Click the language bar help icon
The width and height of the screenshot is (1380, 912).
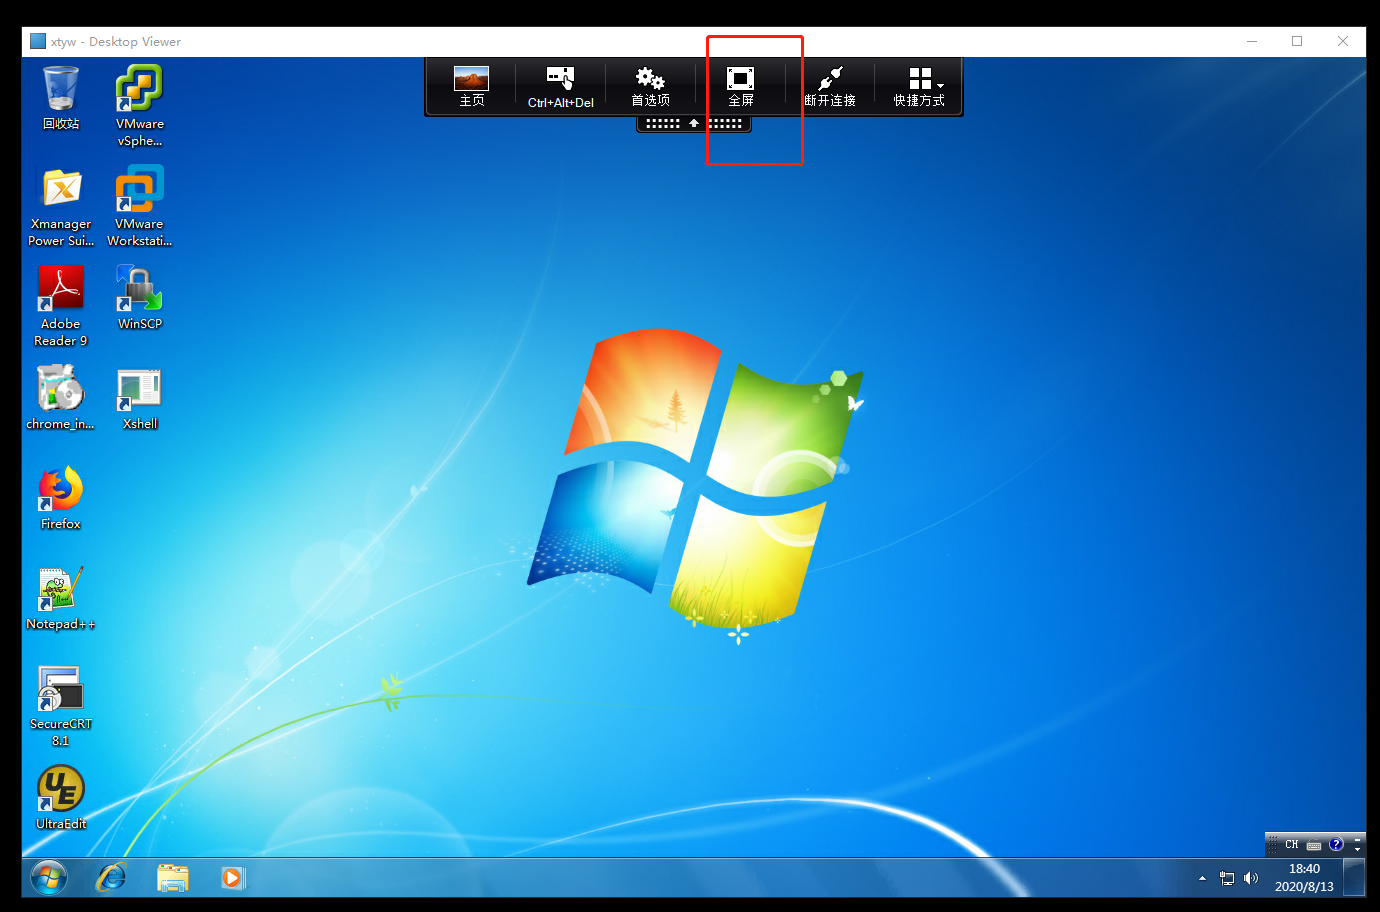tap(1336, 844)
